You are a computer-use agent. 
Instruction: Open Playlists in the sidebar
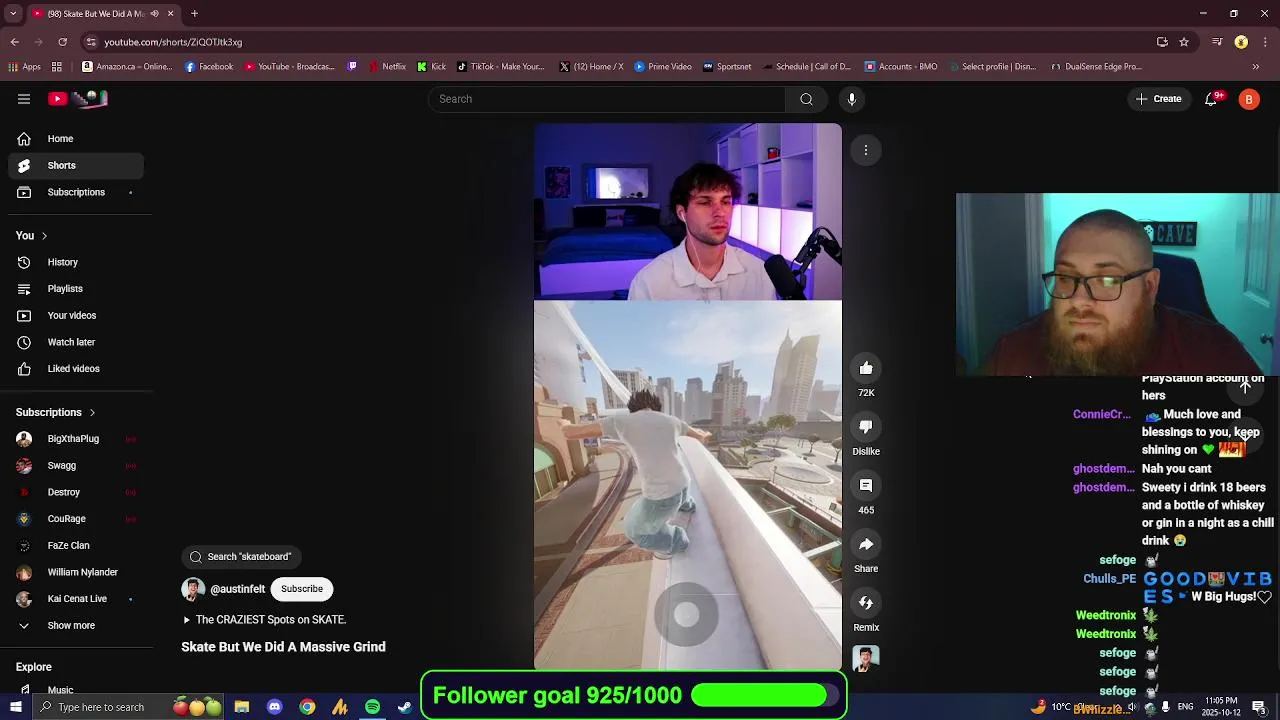76,289
